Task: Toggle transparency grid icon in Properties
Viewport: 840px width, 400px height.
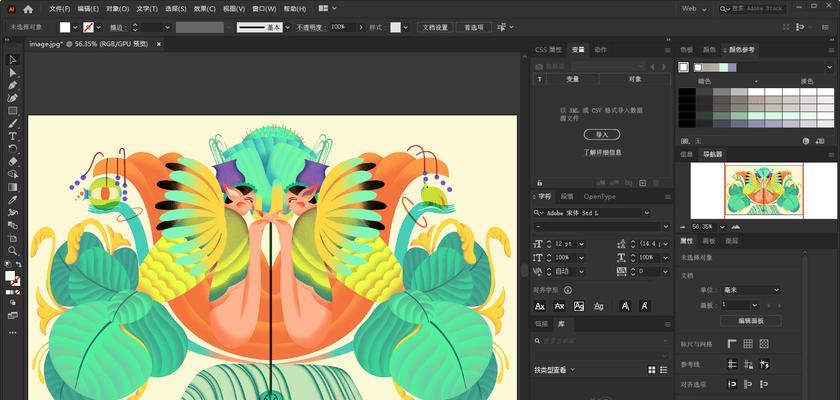Action: pos(764,344)
